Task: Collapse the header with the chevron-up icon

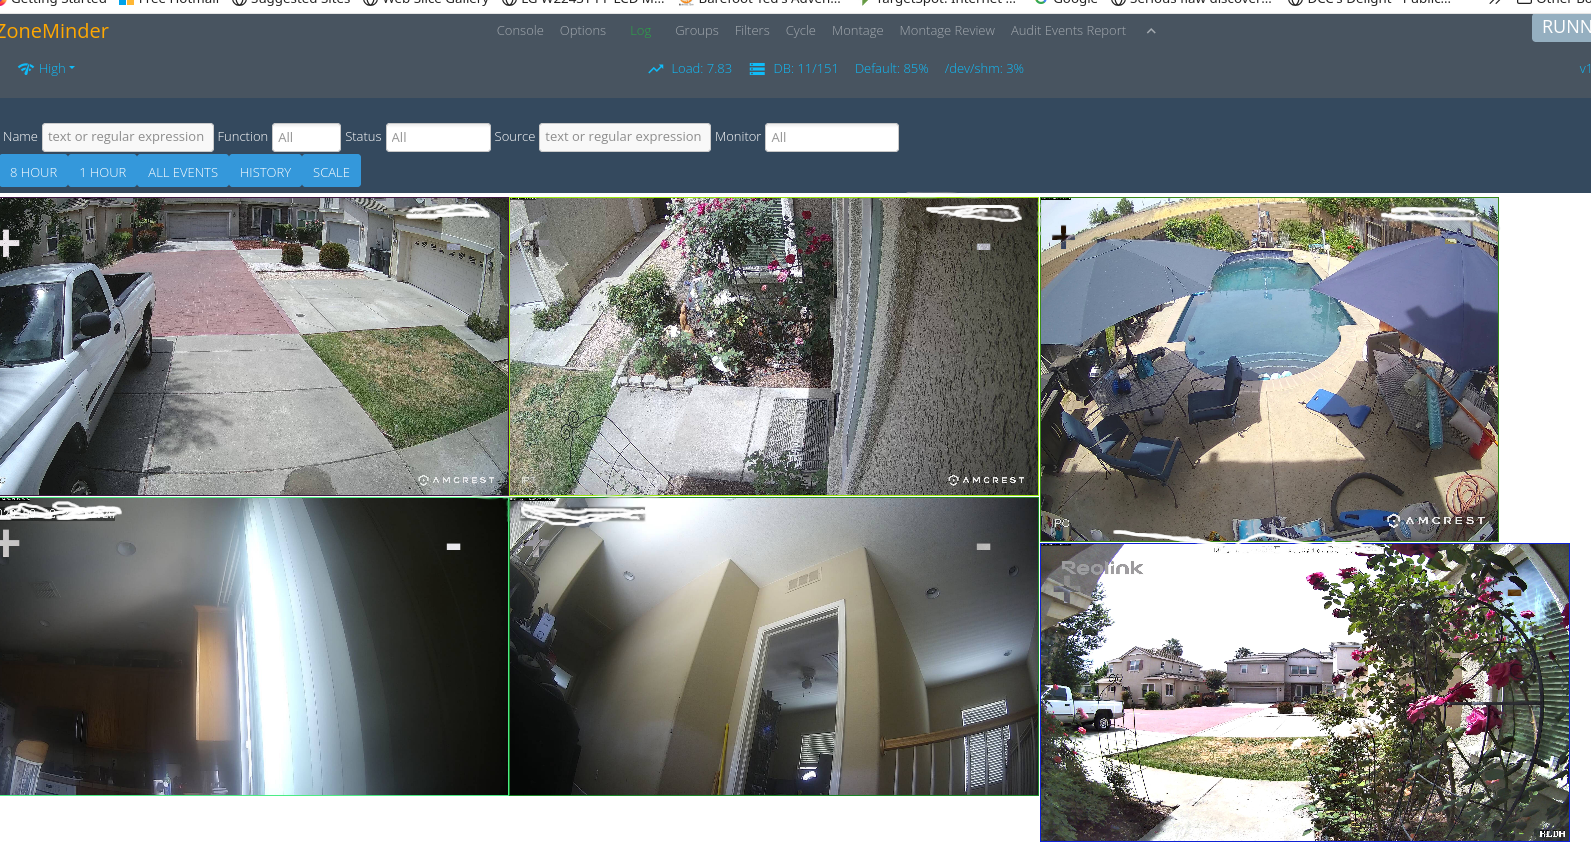Action: click(x=1151, y=31)
